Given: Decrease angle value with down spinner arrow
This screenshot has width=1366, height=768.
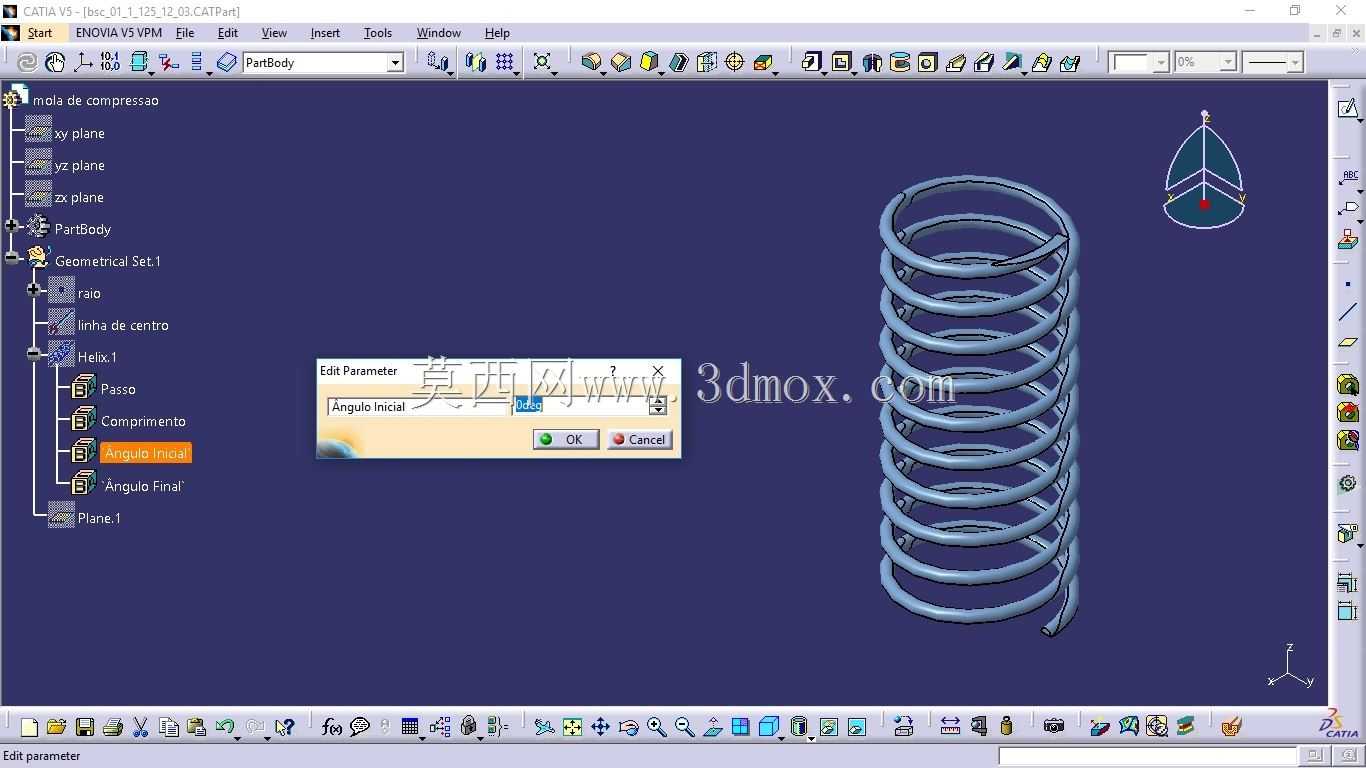Looking at the screenshot, I should click(x=658, y=410).
